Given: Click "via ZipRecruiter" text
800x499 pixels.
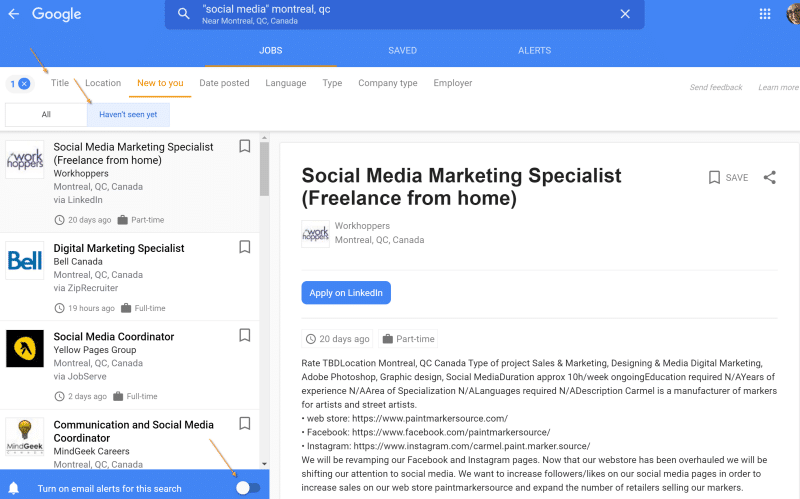Looking at the screenshot, I should click(x=86, y=288).
